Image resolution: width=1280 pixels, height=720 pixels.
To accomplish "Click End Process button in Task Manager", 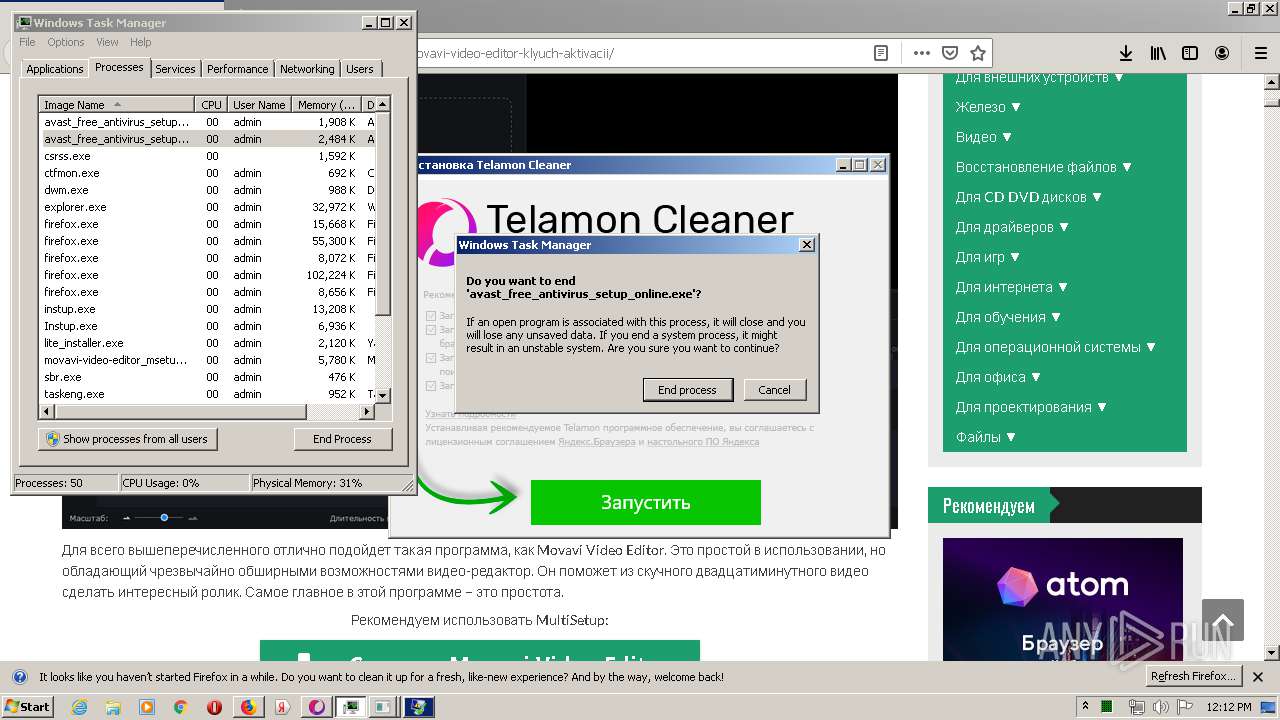I will [x=342, y=439].
